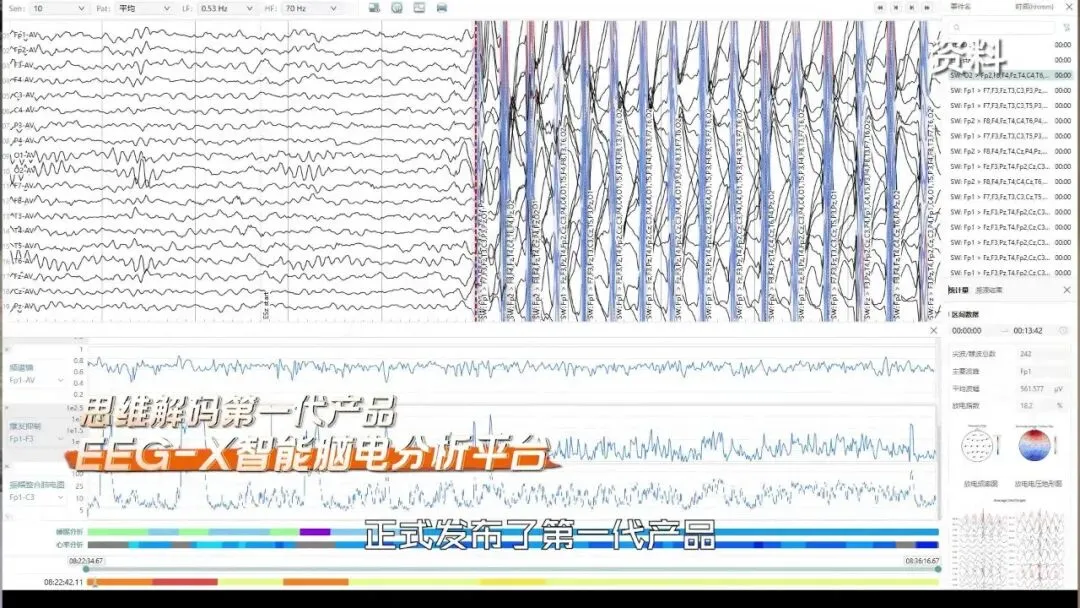Go to previous page of EEG
Screen dimensions: 1080x608
tap(896, 8)
